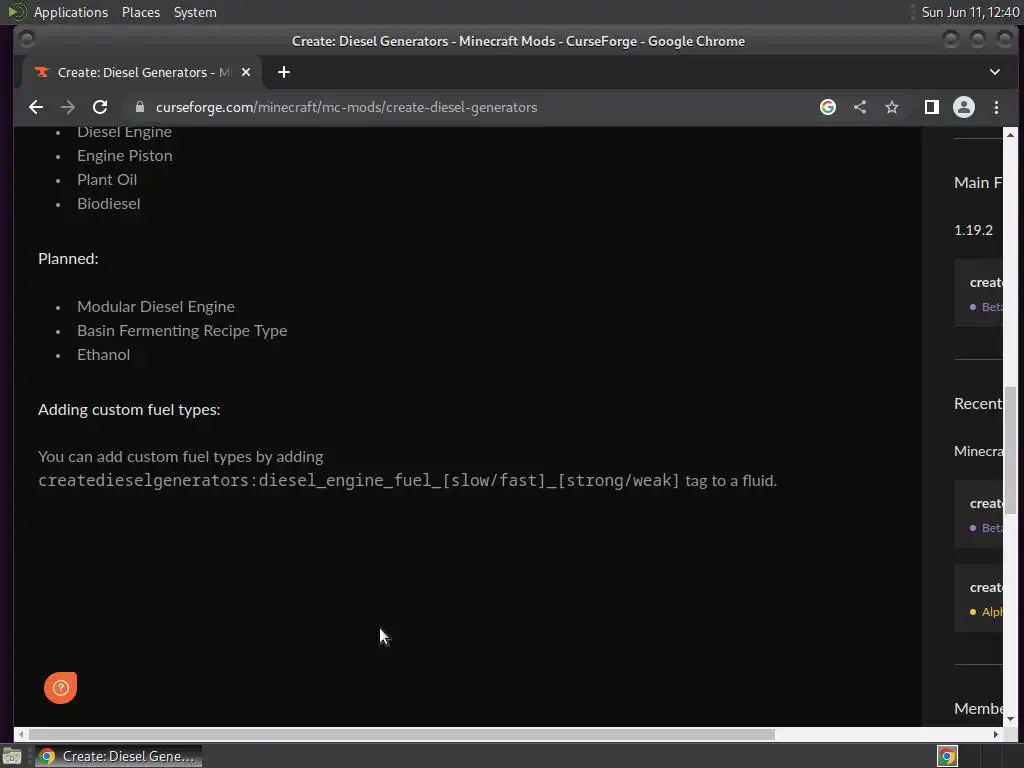Click the scroll down arrow
The width and height of the screenshot is (1024, 768).
tap(1010, 719)
